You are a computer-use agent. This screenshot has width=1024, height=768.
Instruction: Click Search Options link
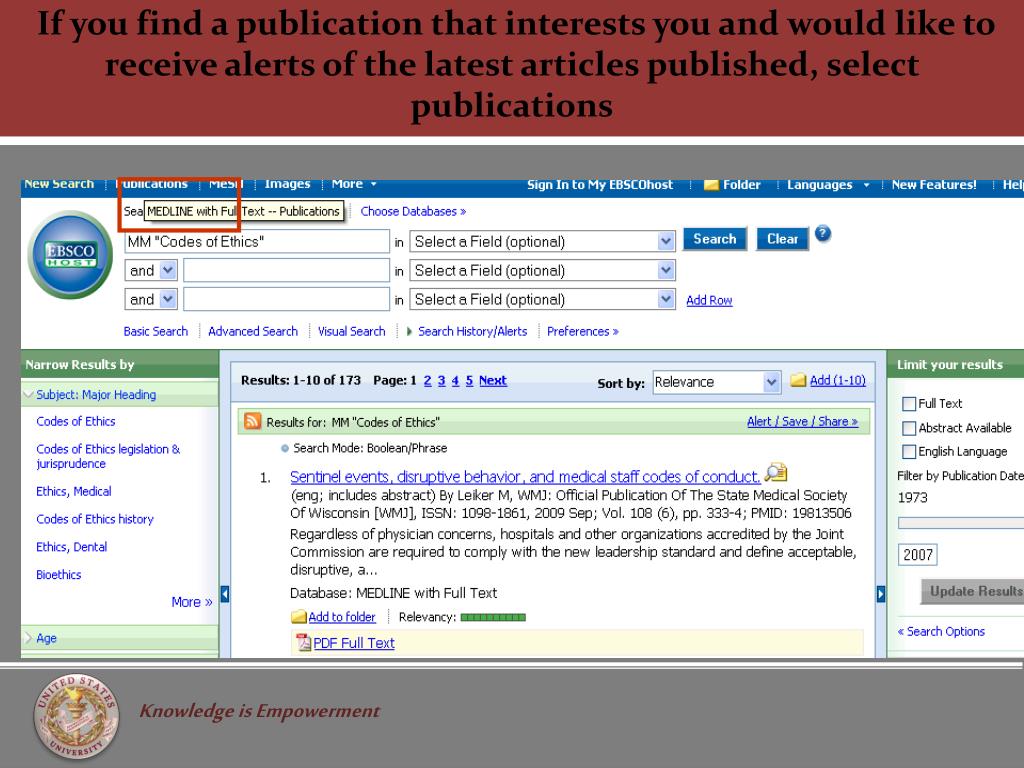[941, 632]
